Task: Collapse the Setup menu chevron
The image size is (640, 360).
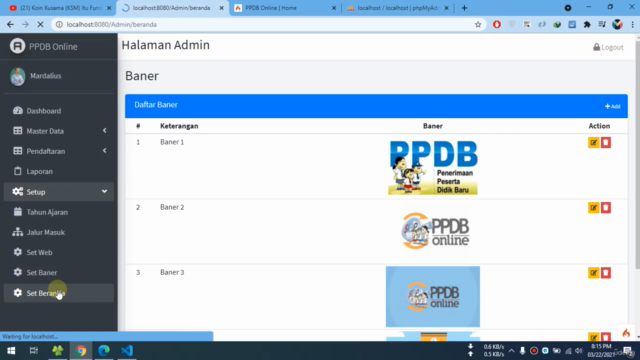Action: [104, 191]
